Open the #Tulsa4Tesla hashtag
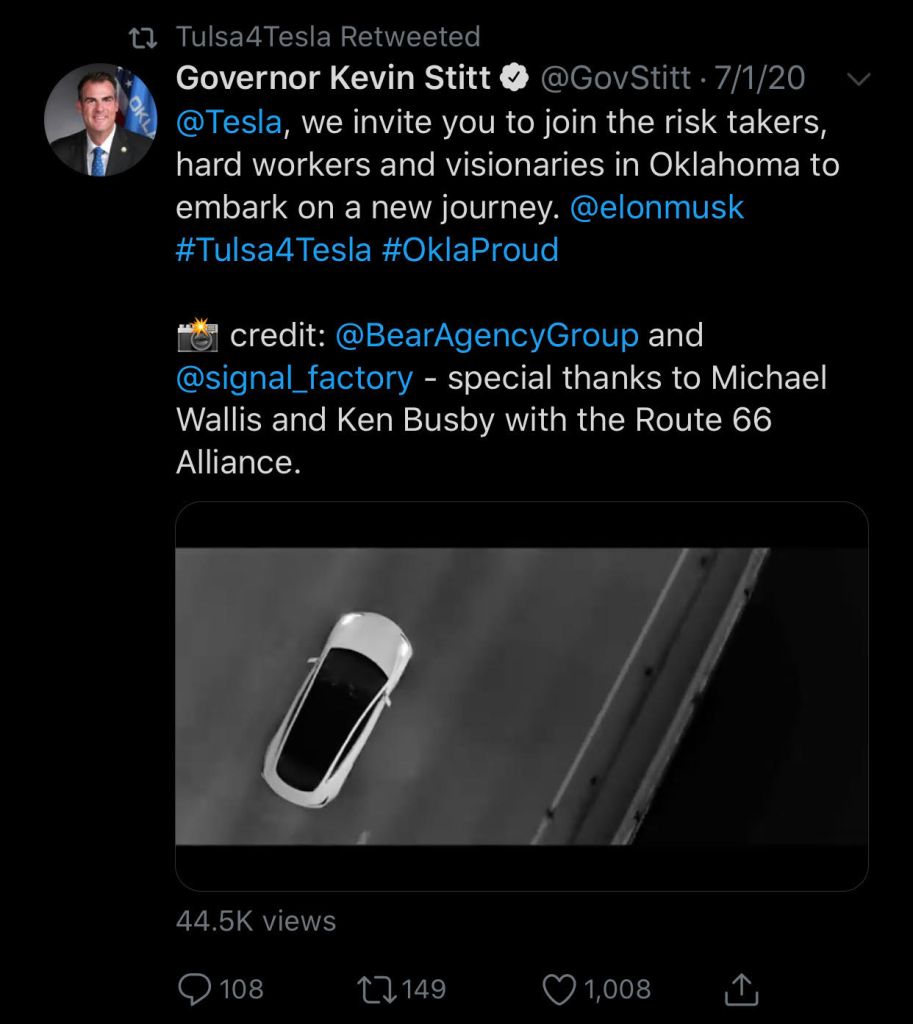 tap(273, 249)
